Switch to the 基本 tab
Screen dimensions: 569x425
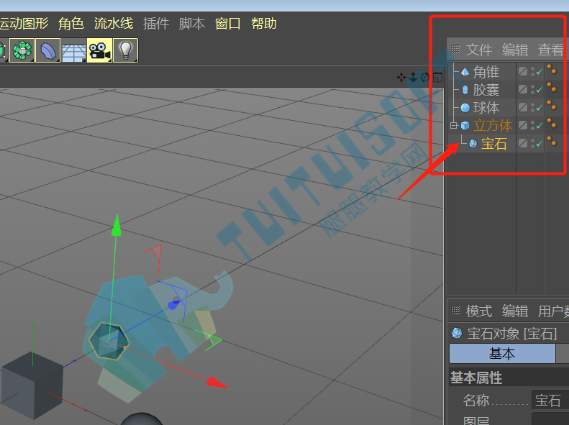502,354
